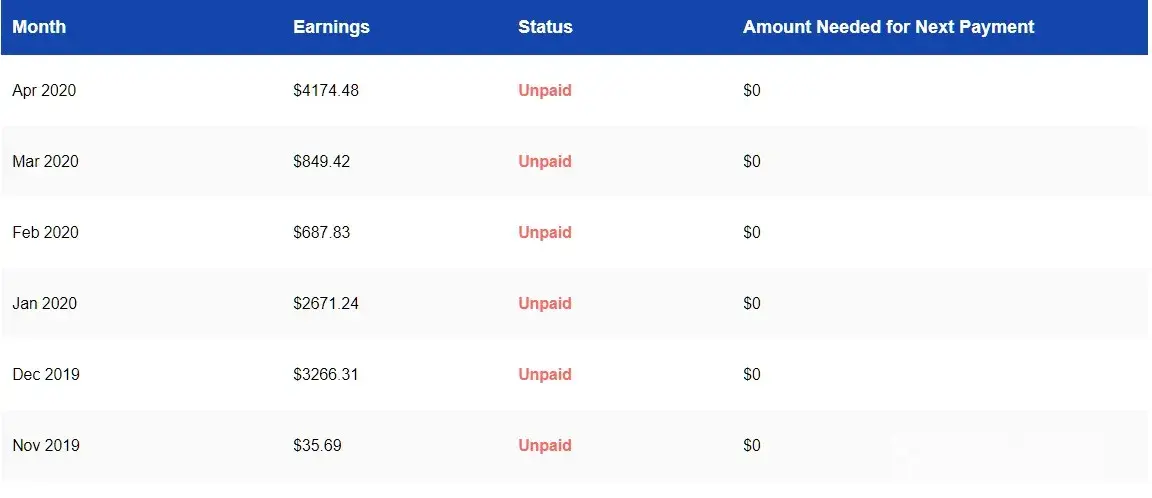Select the Mar 2020 month cell

point(45,161)
